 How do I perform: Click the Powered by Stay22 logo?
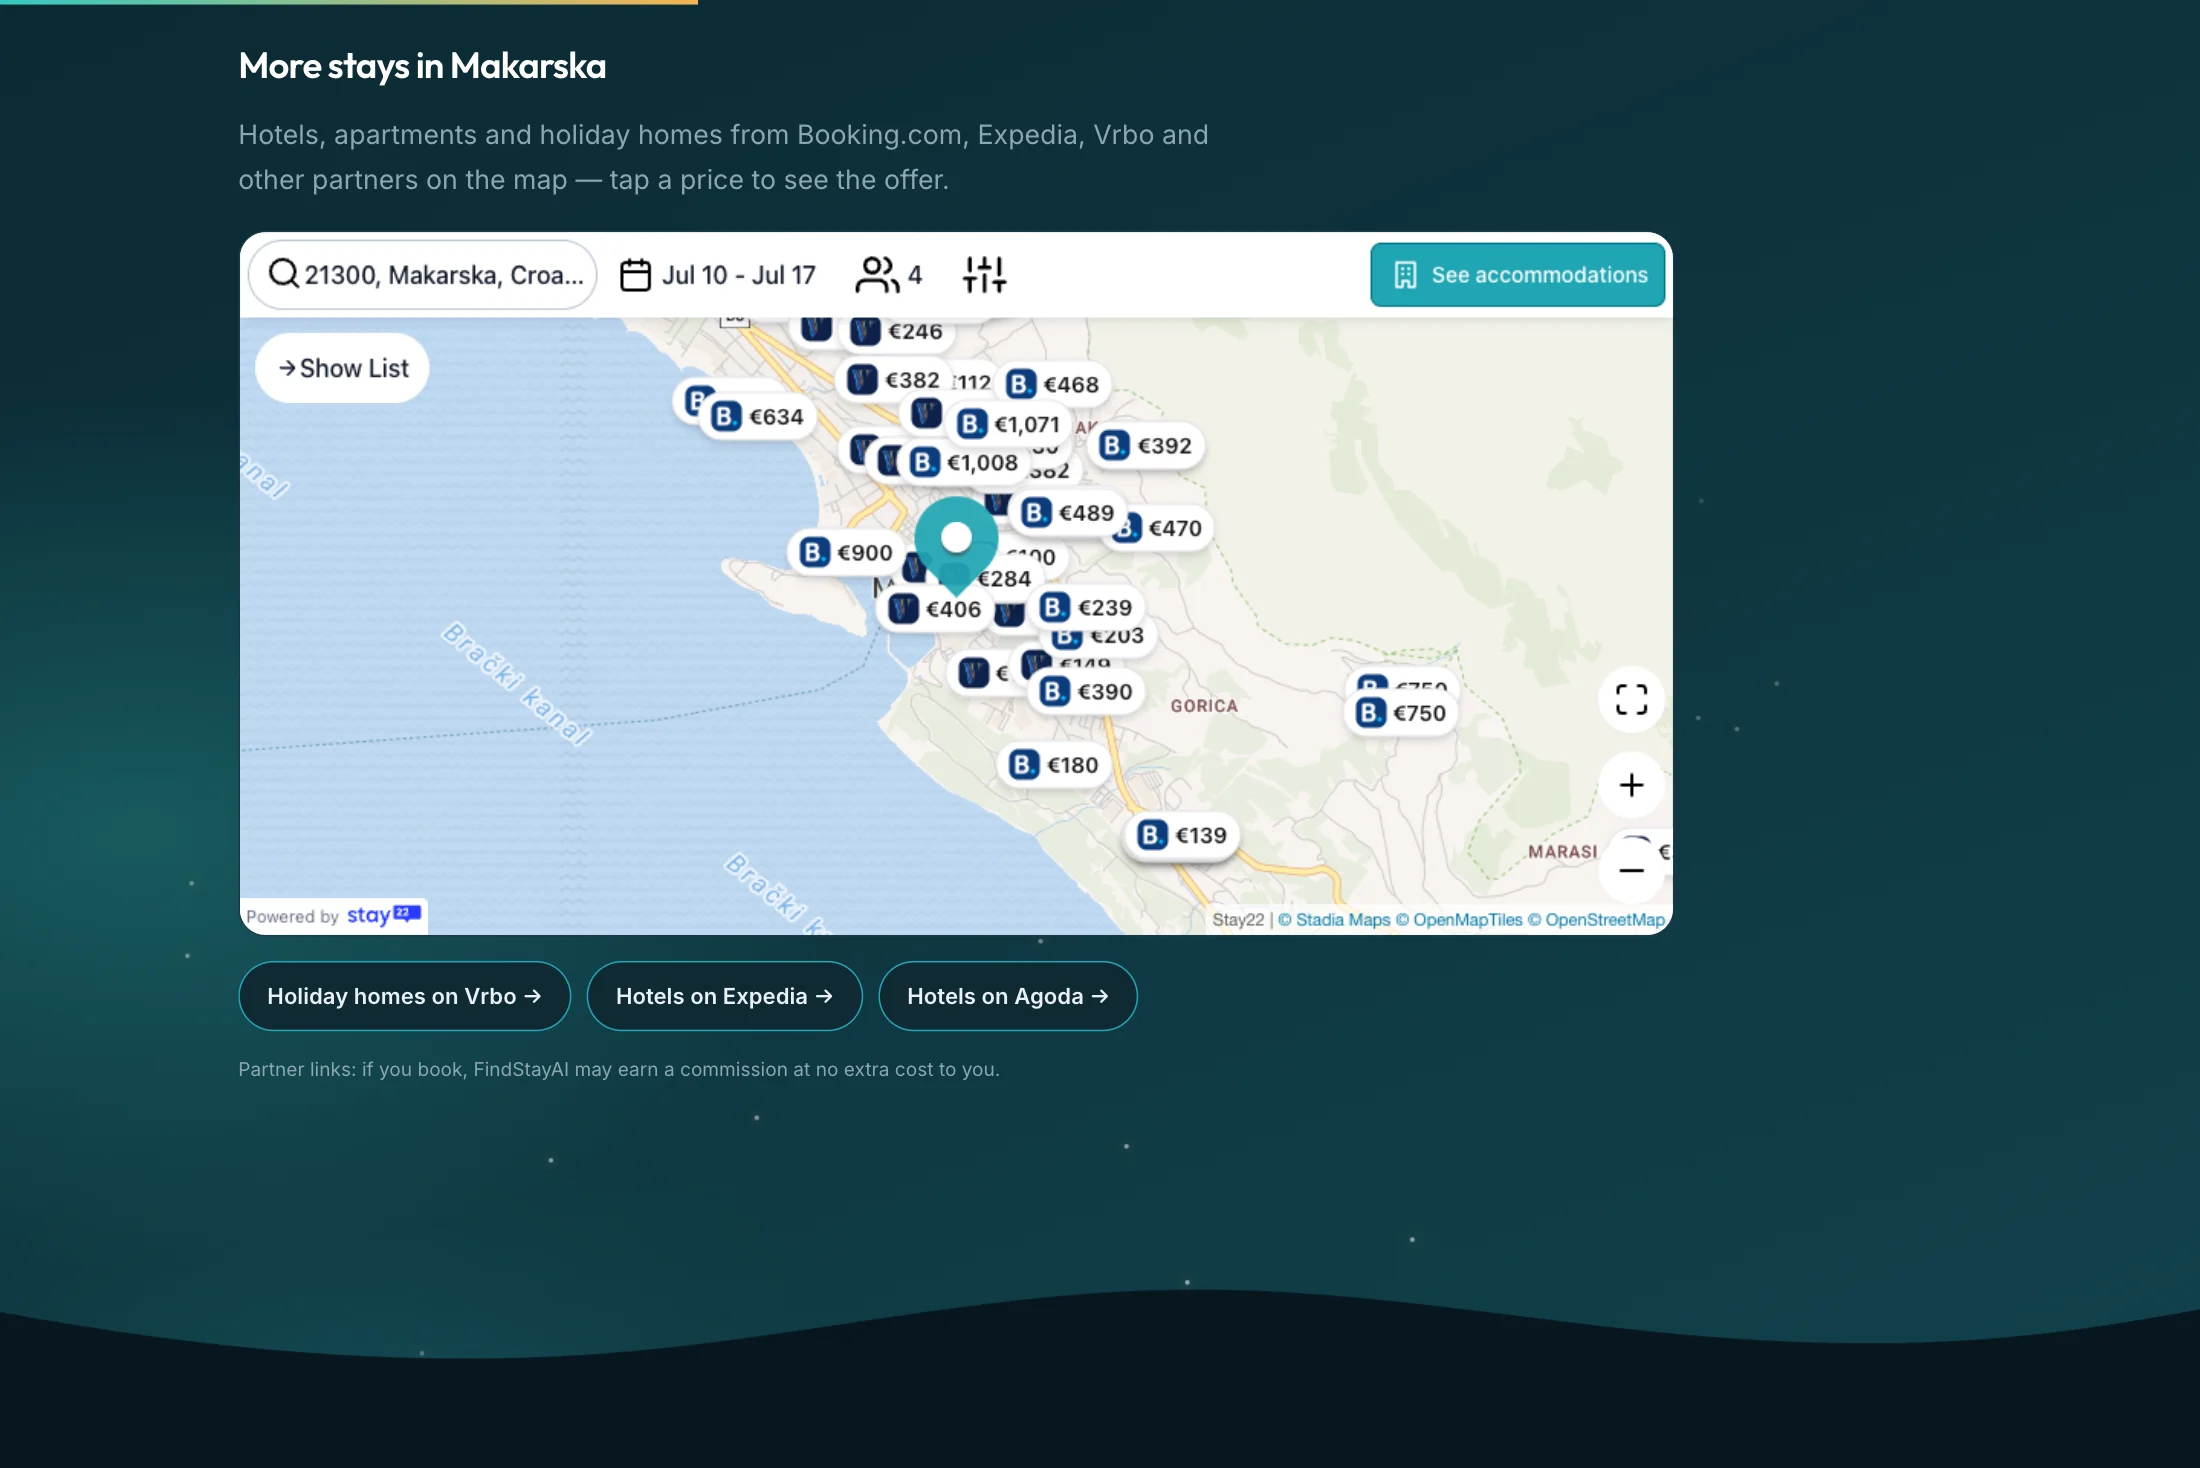[334, 916]
